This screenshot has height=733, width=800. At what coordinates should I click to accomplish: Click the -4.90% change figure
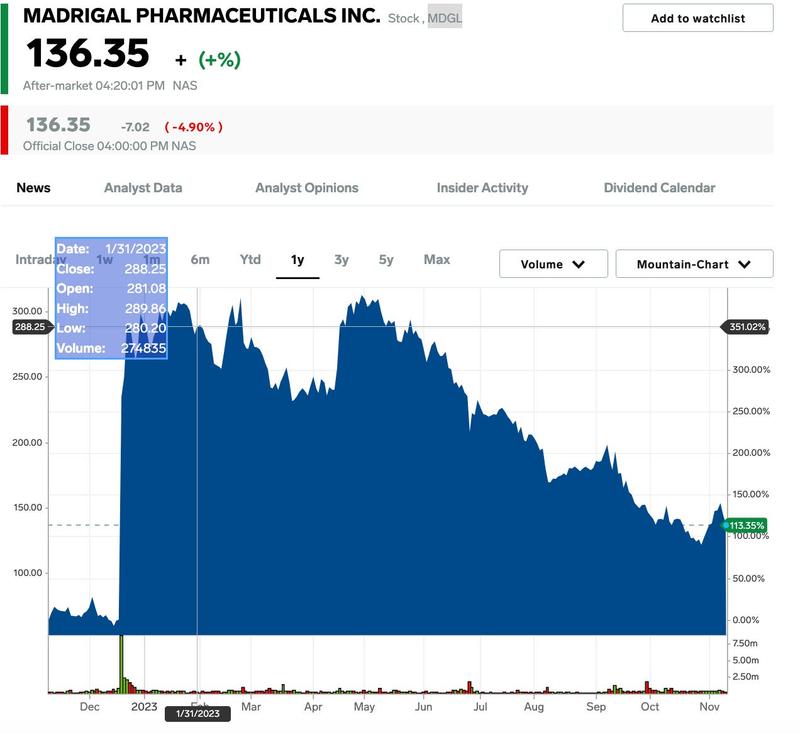tap(193, 127)
